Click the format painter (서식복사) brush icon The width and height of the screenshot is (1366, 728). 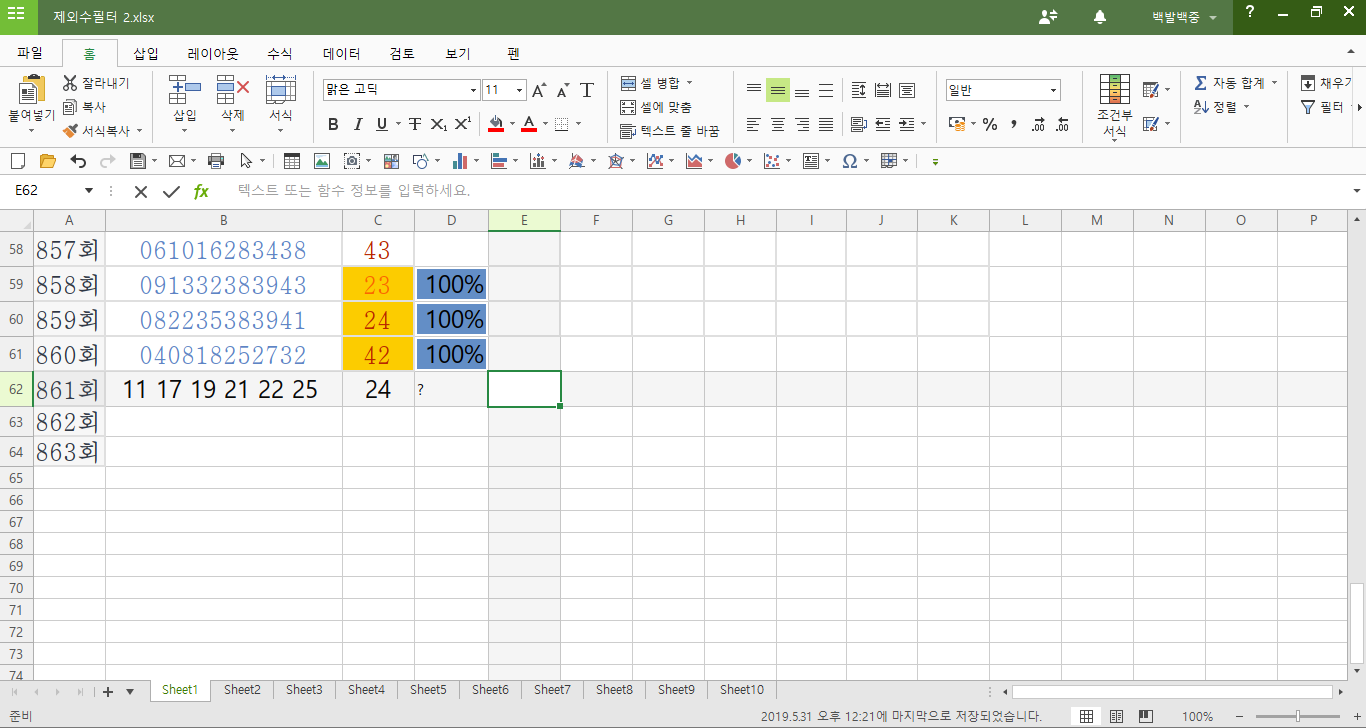pyautogui.click(x=70, y=130)
